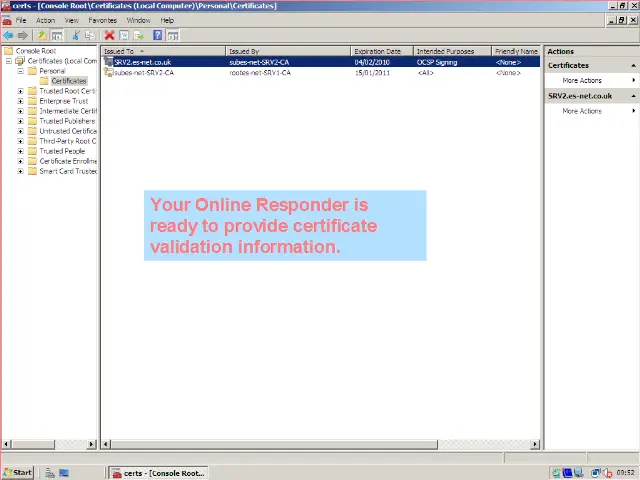Image resolution: width=640 pixels, height=480 pixels.
Task: Click the Forward arrow toolbar icon
Action: 23,35
